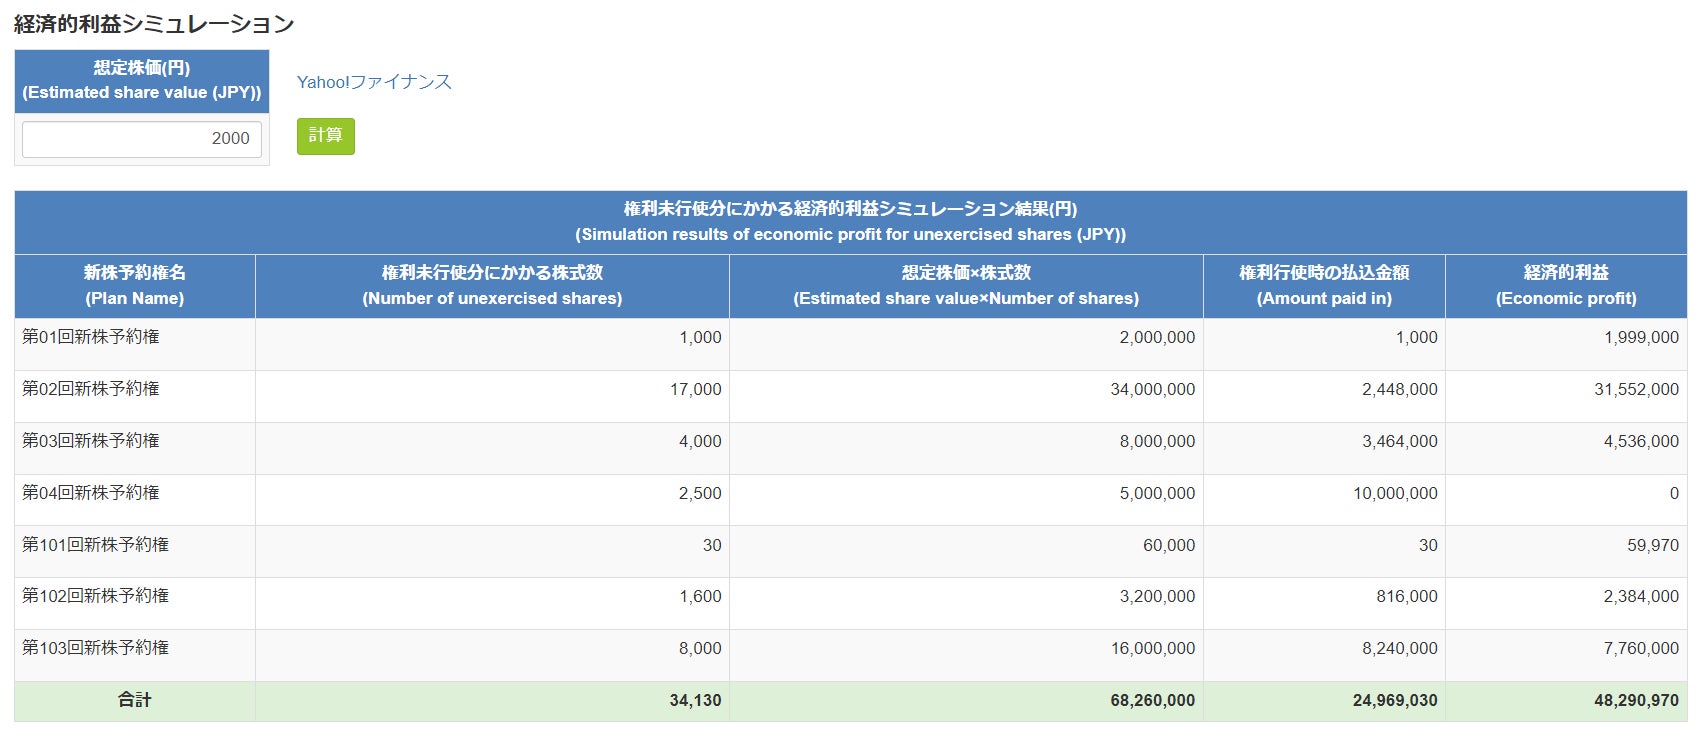1701x731 pixels.
Task: Focus the estimated share value input field
Action: (142, 139)
